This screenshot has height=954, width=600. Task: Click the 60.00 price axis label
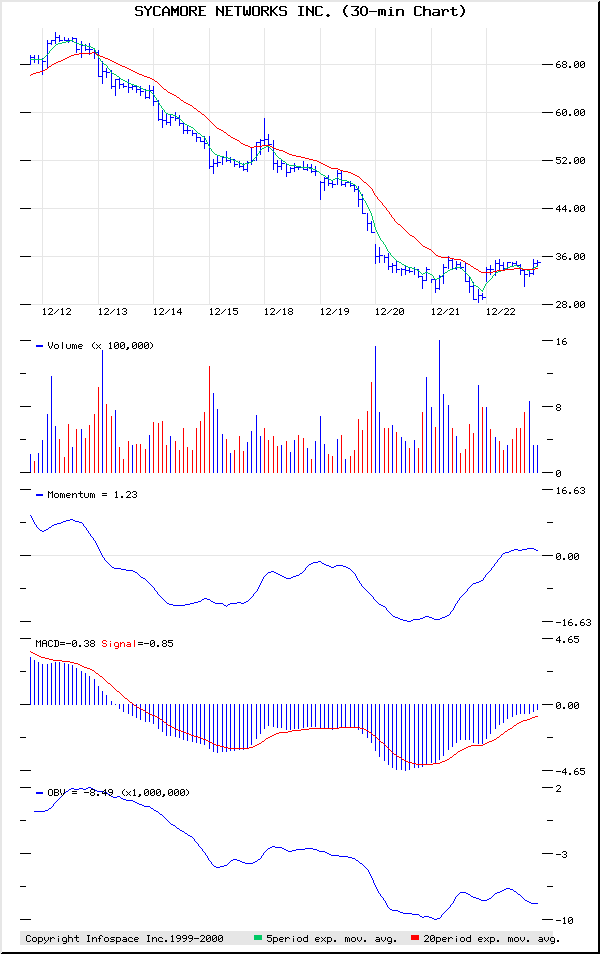570,113
